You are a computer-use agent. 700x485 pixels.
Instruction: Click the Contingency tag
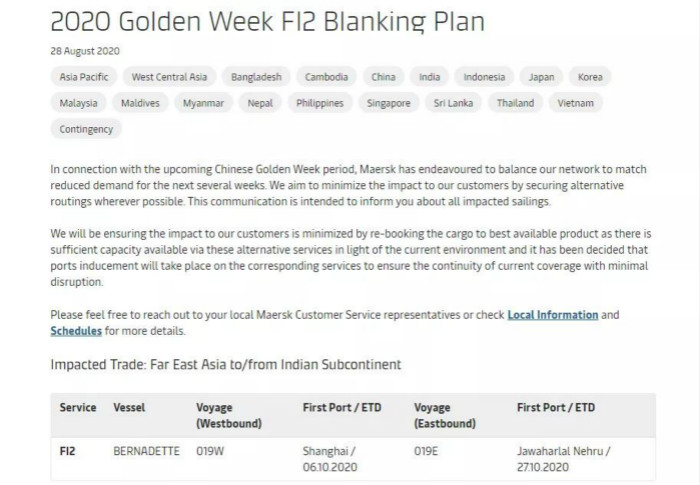point(86,130)
